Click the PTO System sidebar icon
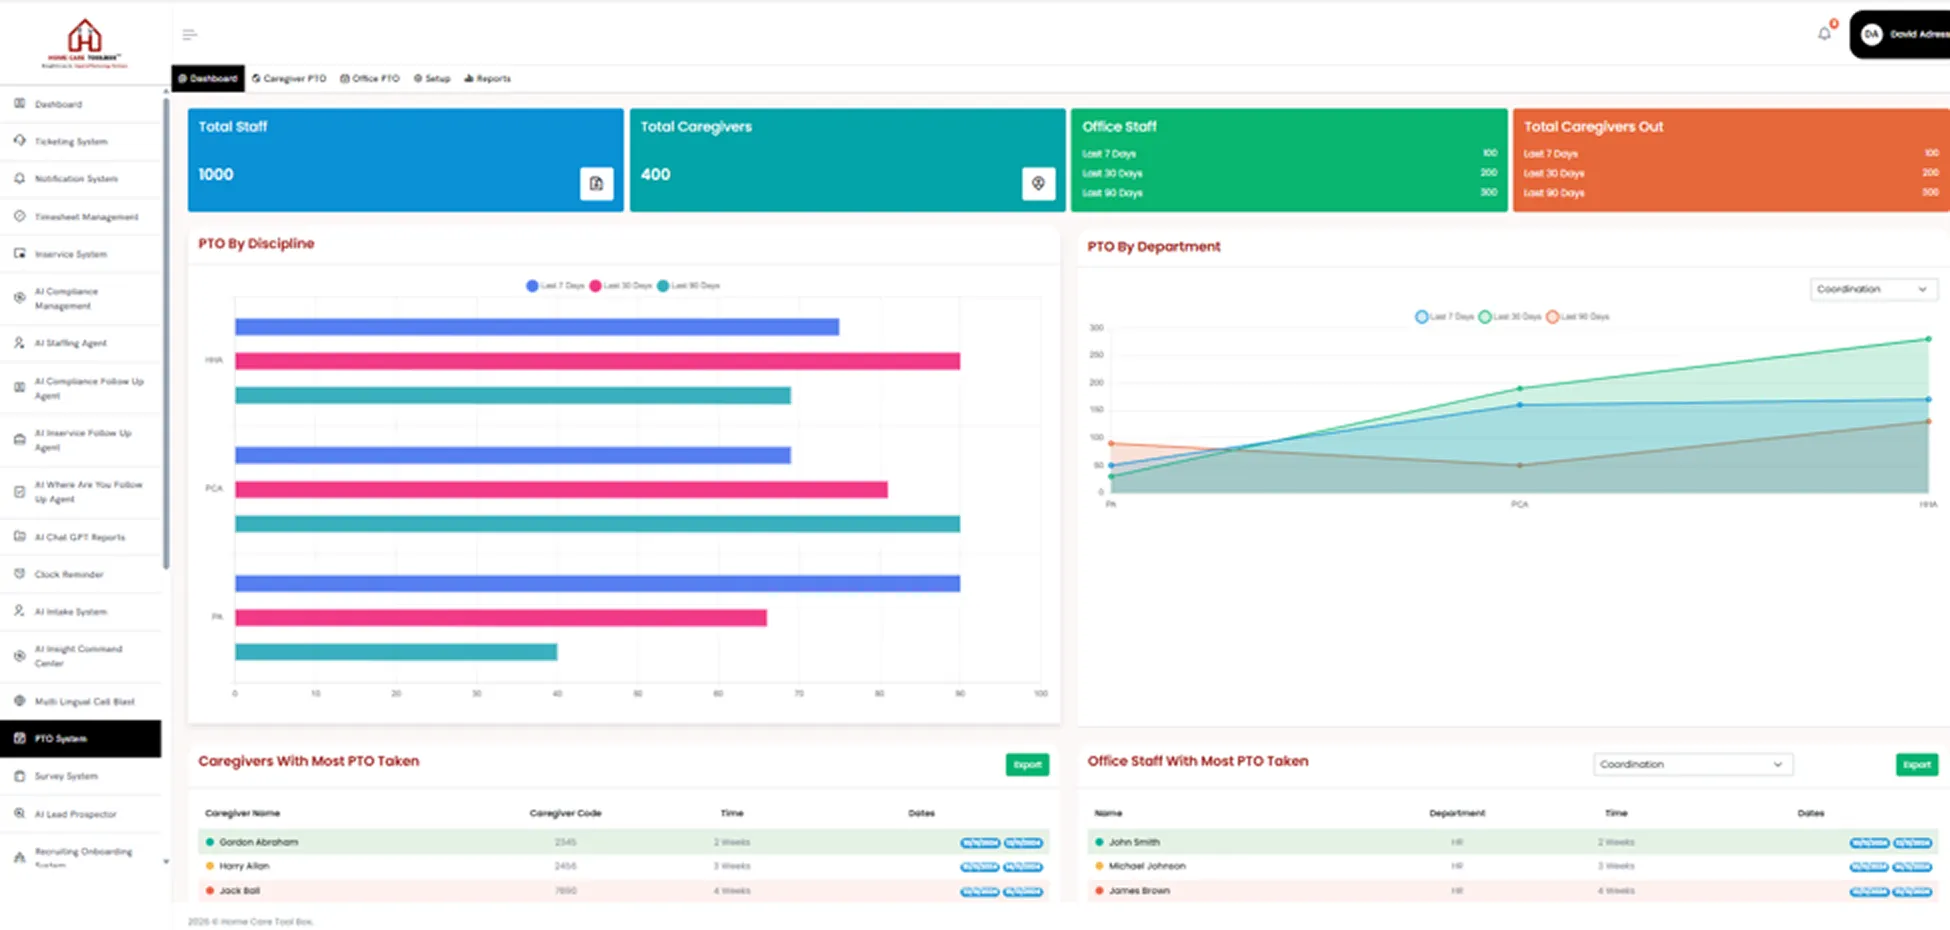This screenshot has width=1950, height=930. tap(19, 738)
